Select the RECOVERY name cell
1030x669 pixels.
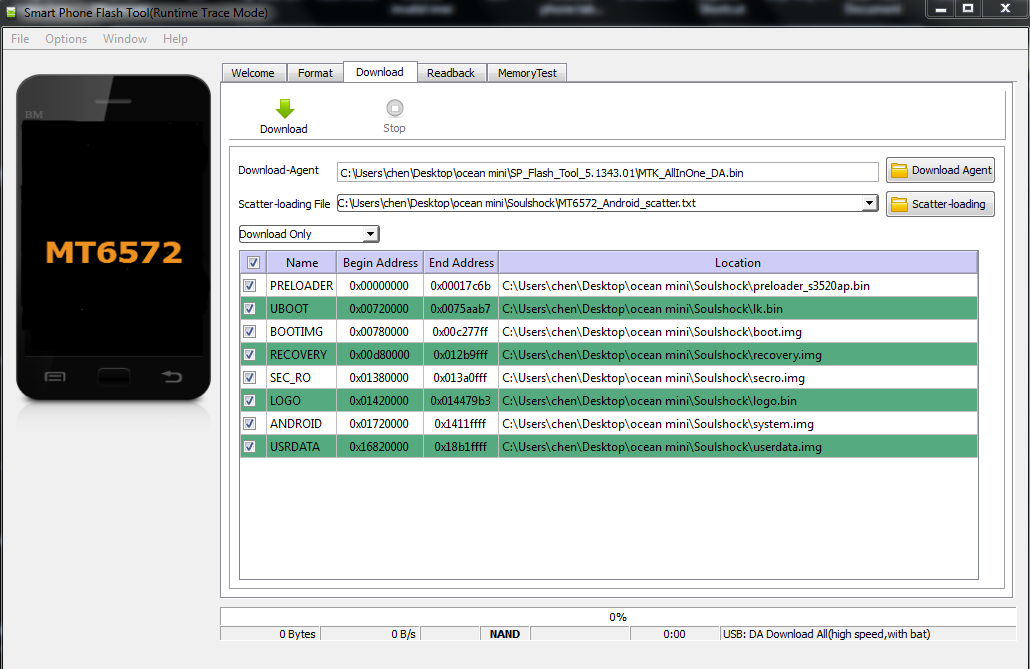302,355
